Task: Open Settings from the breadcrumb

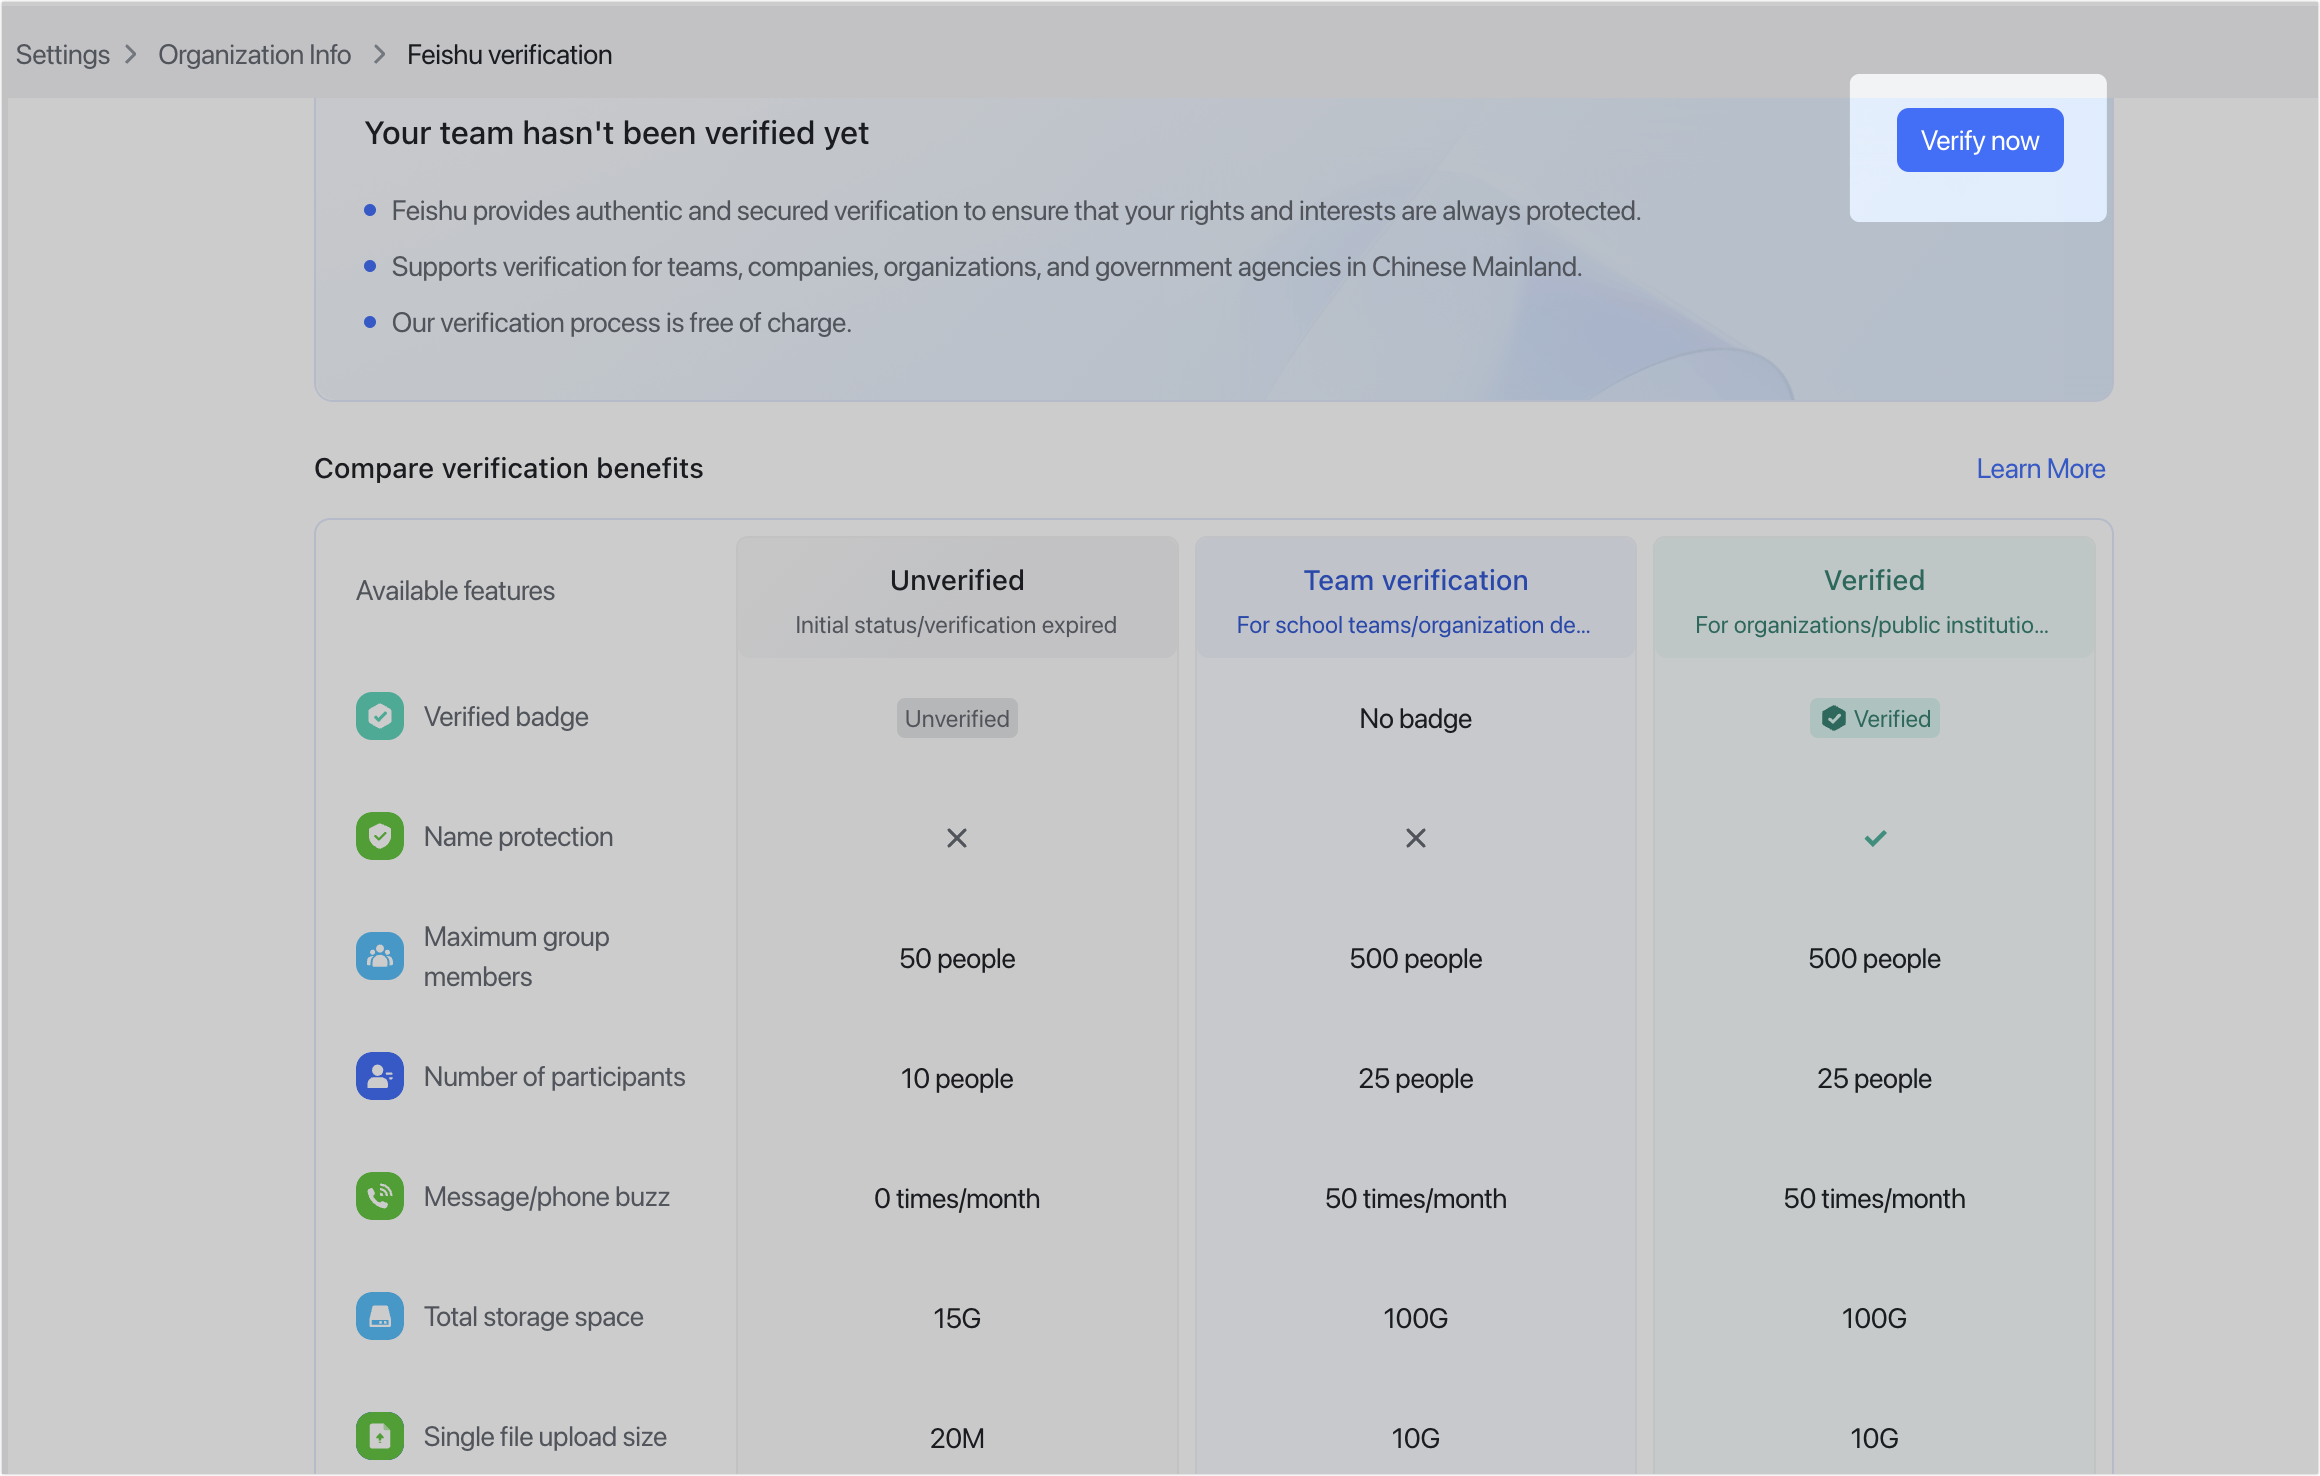Action: coord(62,54)
